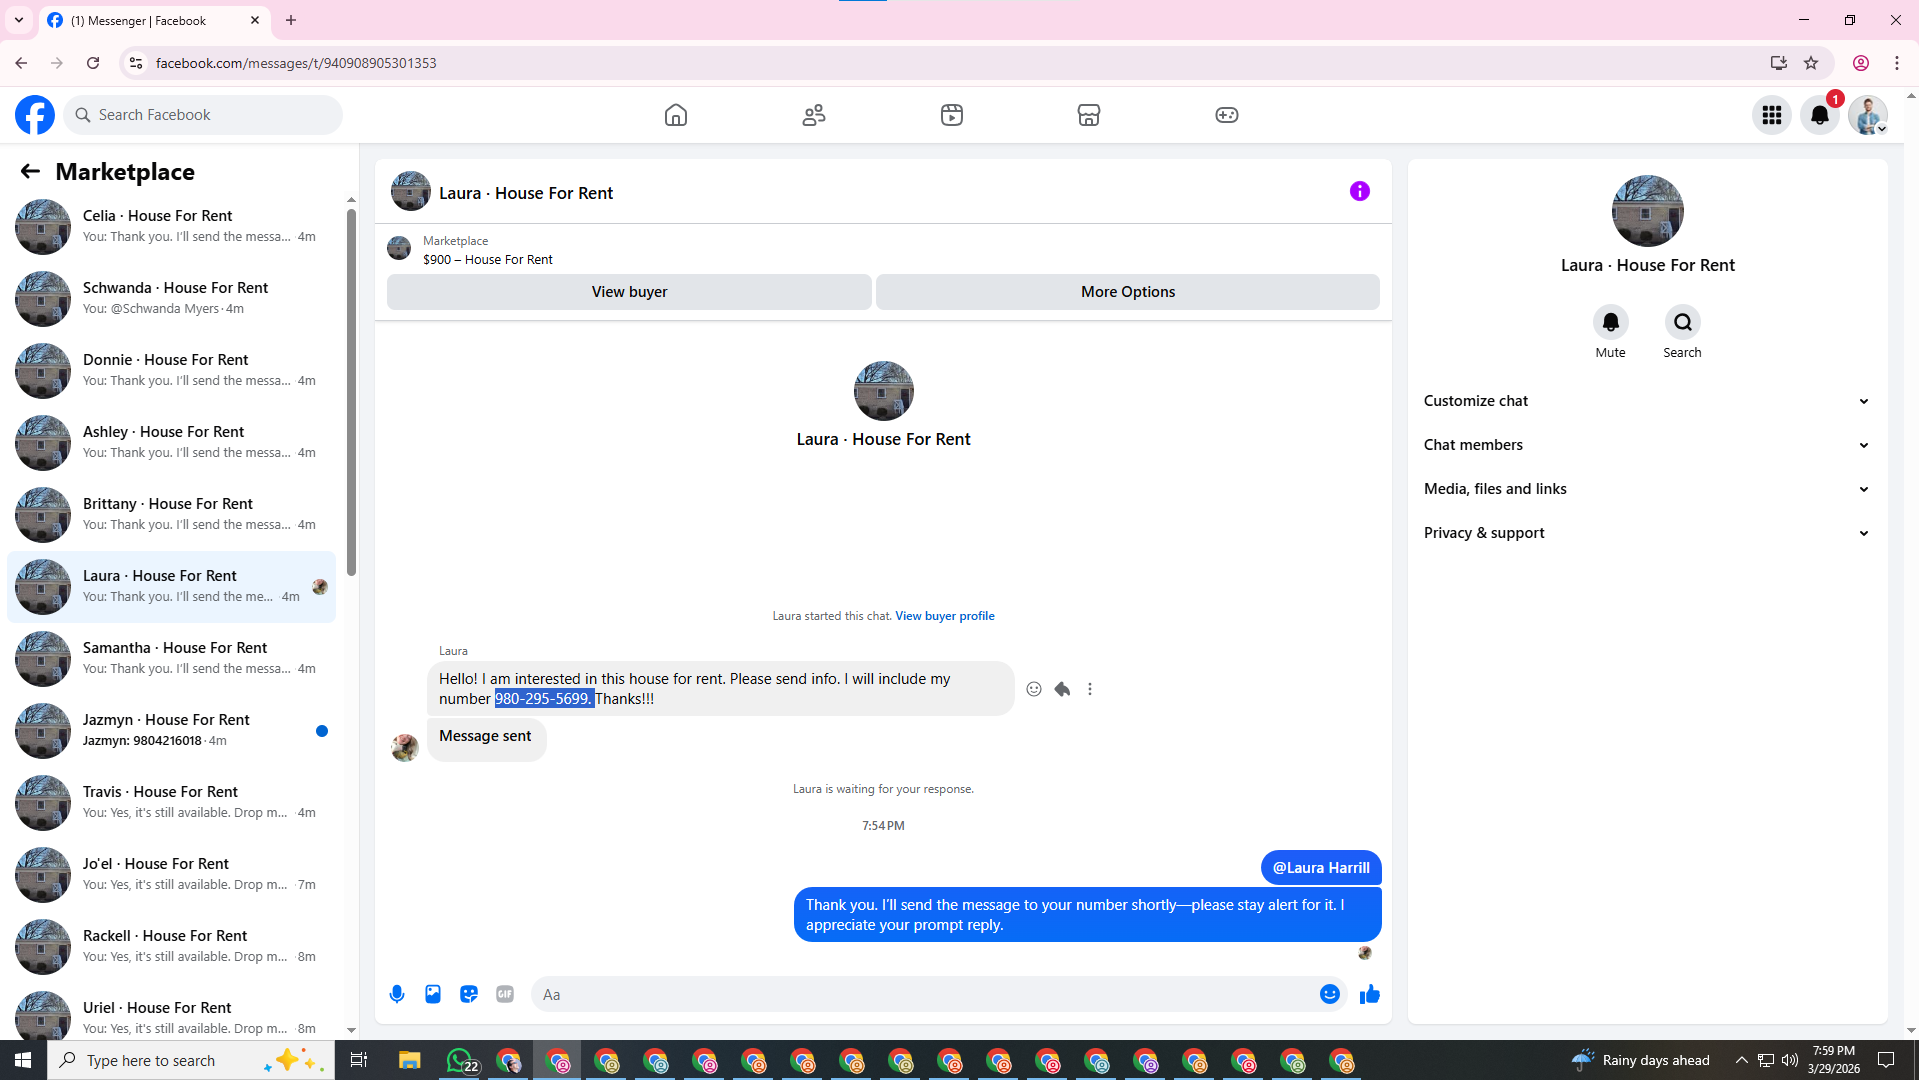The width and height of the screenshot is (1919, 1080).
Task: Attach a file or photo icon
Action: pos(433,994)
